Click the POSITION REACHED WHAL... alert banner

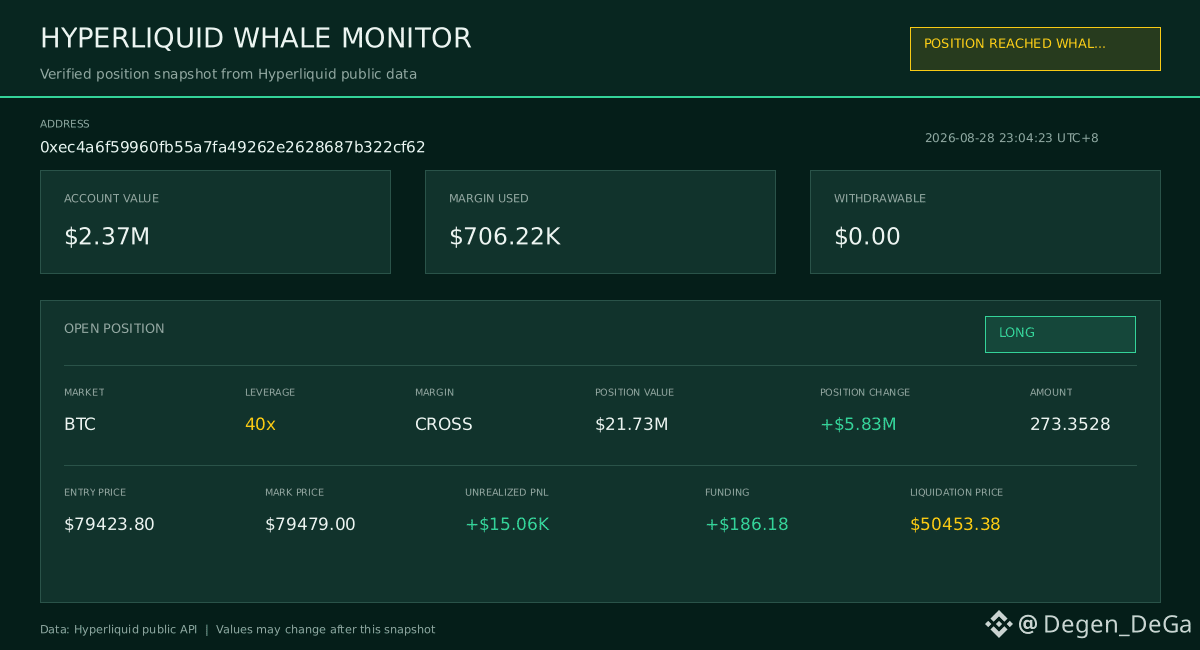coord(1035,49)
